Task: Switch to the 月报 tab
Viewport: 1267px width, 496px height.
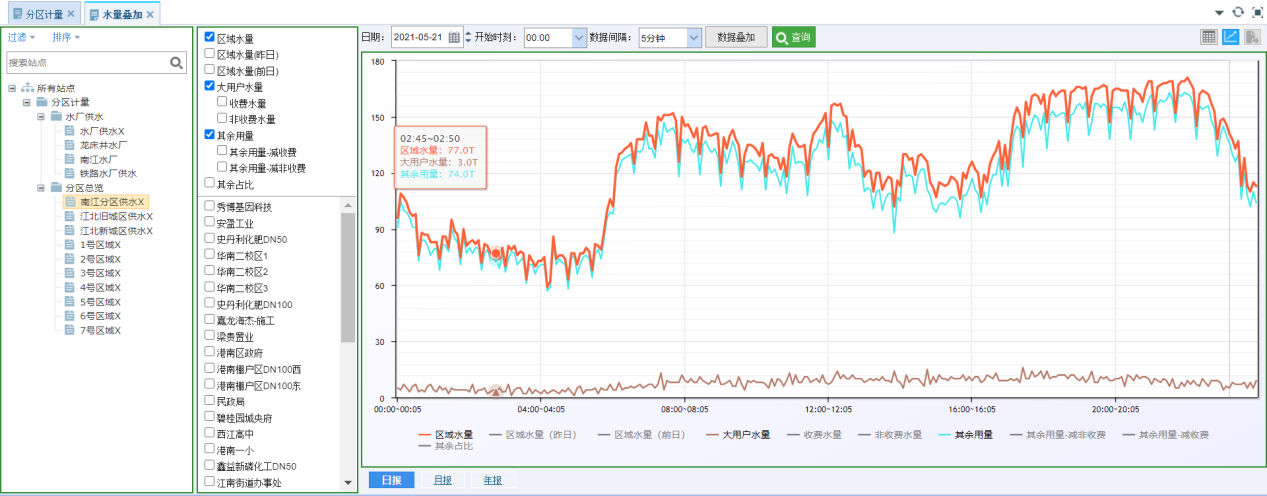Action: coord(442,480)
